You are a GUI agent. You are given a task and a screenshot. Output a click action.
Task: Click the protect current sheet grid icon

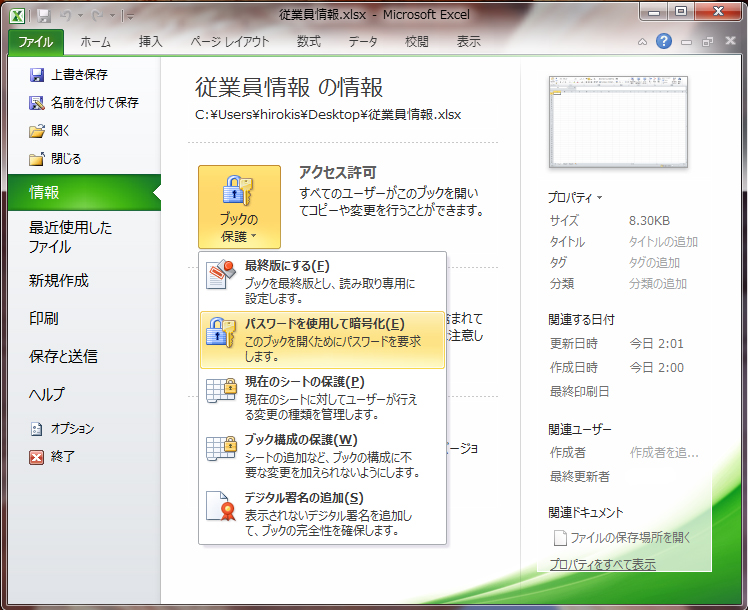coord(221,391)
